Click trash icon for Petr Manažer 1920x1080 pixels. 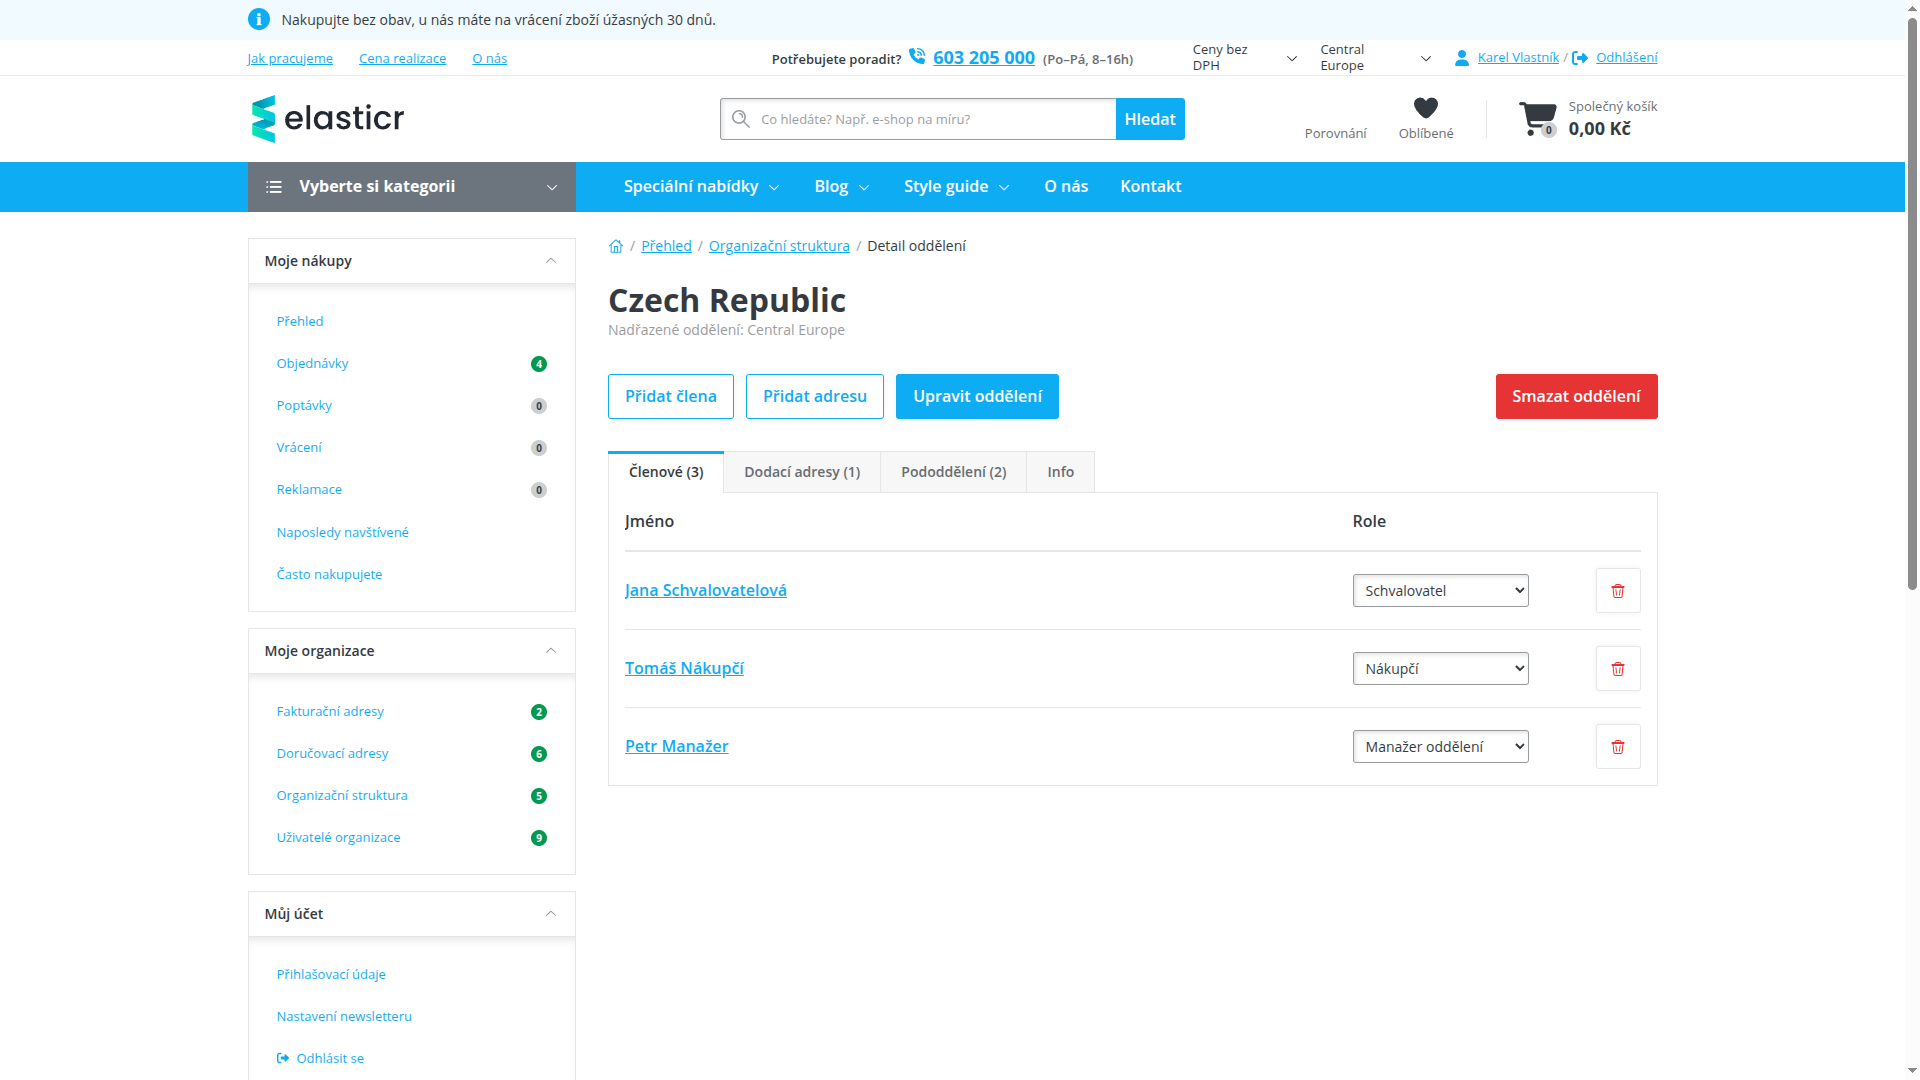click(x=1618, y=747)
